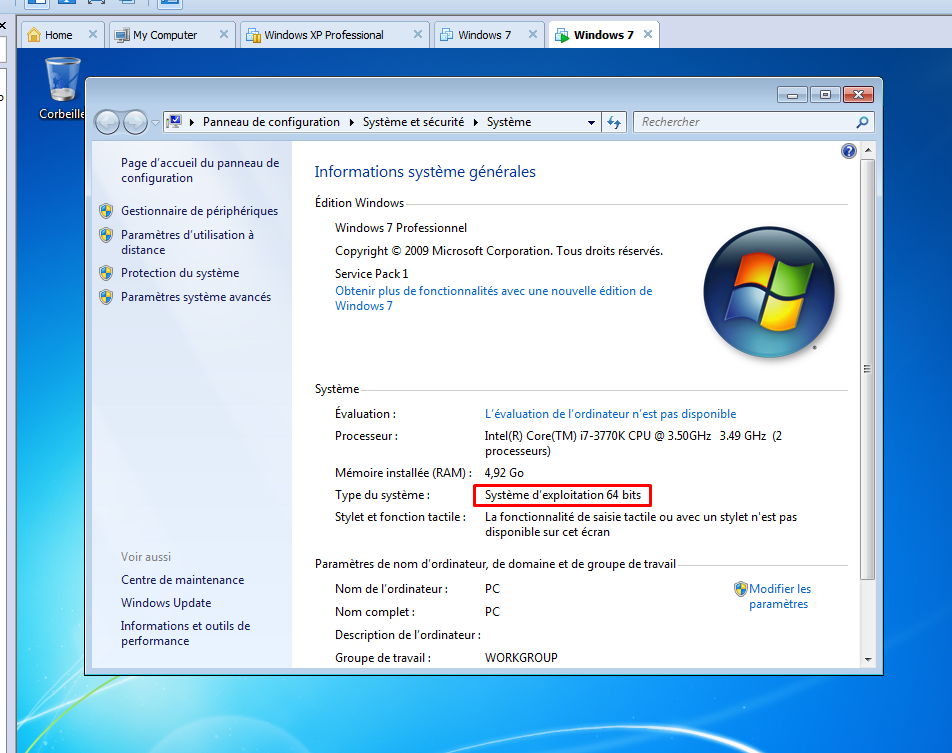Close the My Computer tab
952x753 pixels.
[x=224, y=35]
